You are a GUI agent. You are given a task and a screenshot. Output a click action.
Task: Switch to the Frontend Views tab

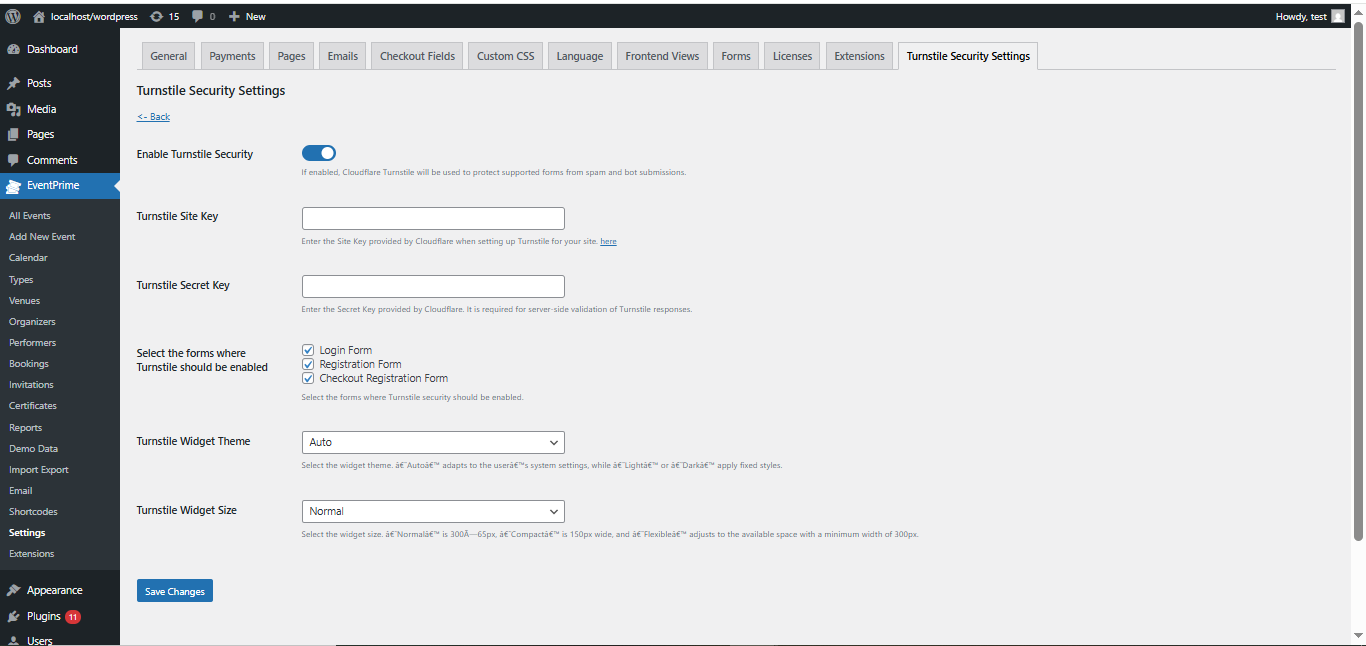[662, 56]
